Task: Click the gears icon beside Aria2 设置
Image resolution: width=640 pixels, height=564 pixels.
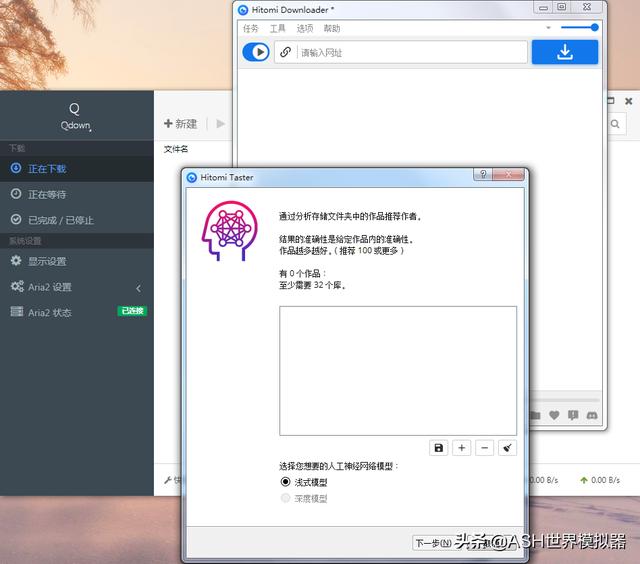Action: (17, 286)
